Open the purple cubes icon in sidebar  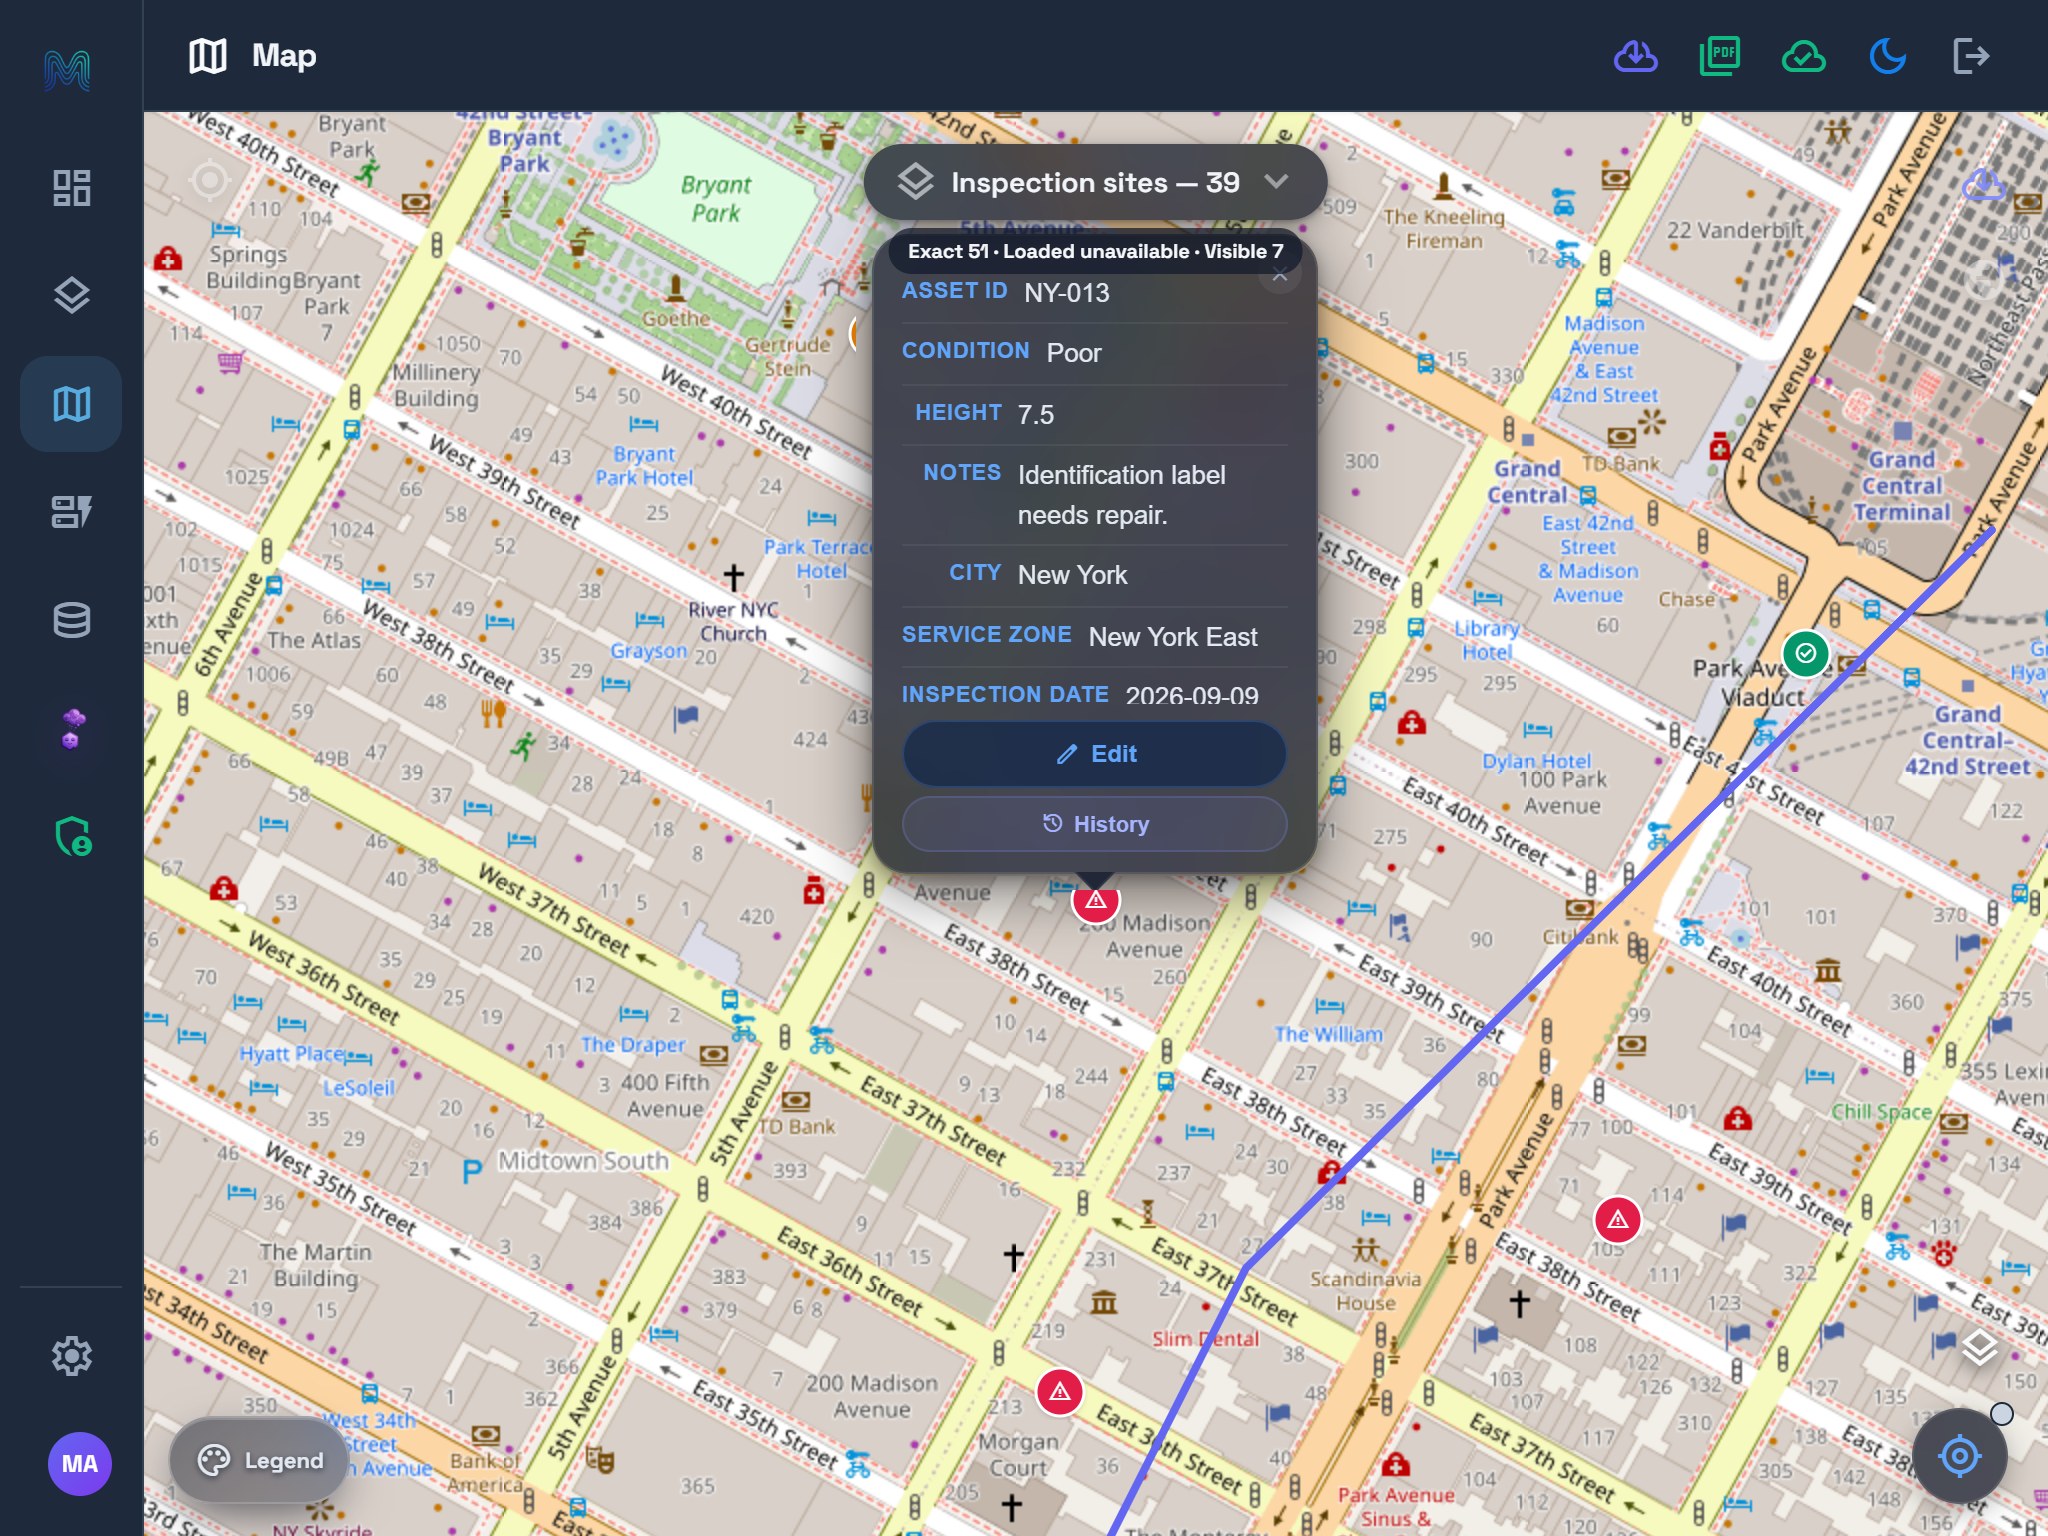(x=71, y=728)
